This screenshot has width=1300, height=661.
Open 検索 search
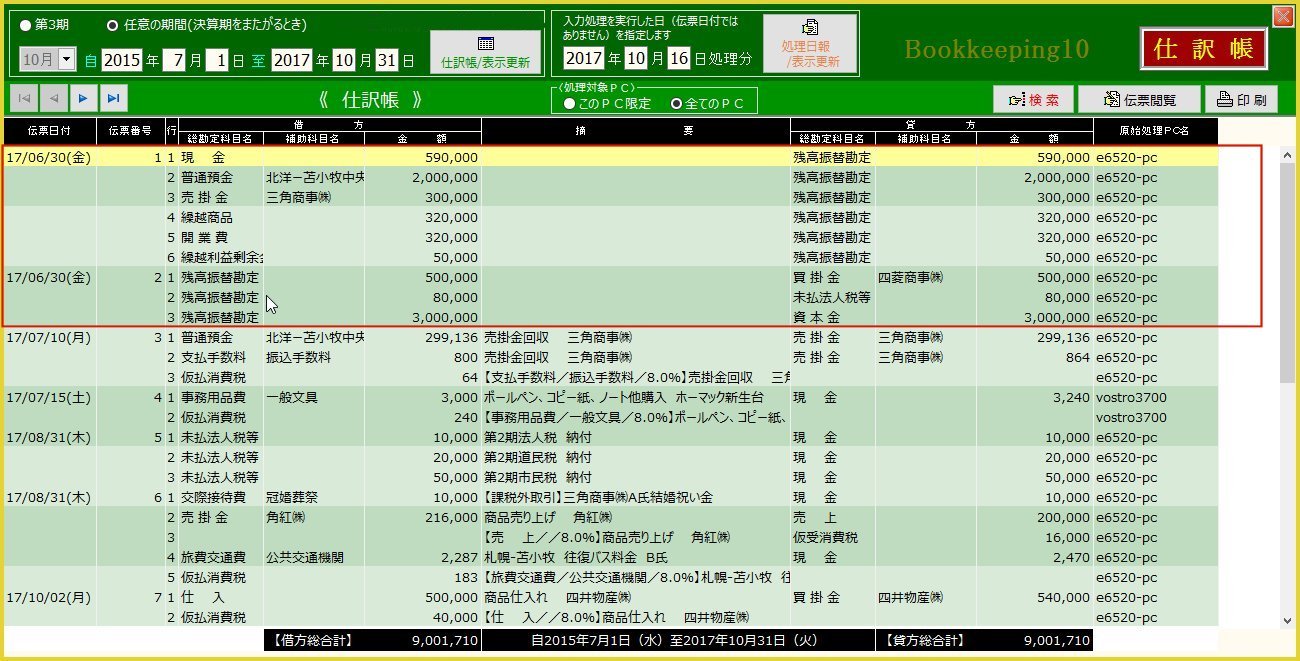[1033, 100]
